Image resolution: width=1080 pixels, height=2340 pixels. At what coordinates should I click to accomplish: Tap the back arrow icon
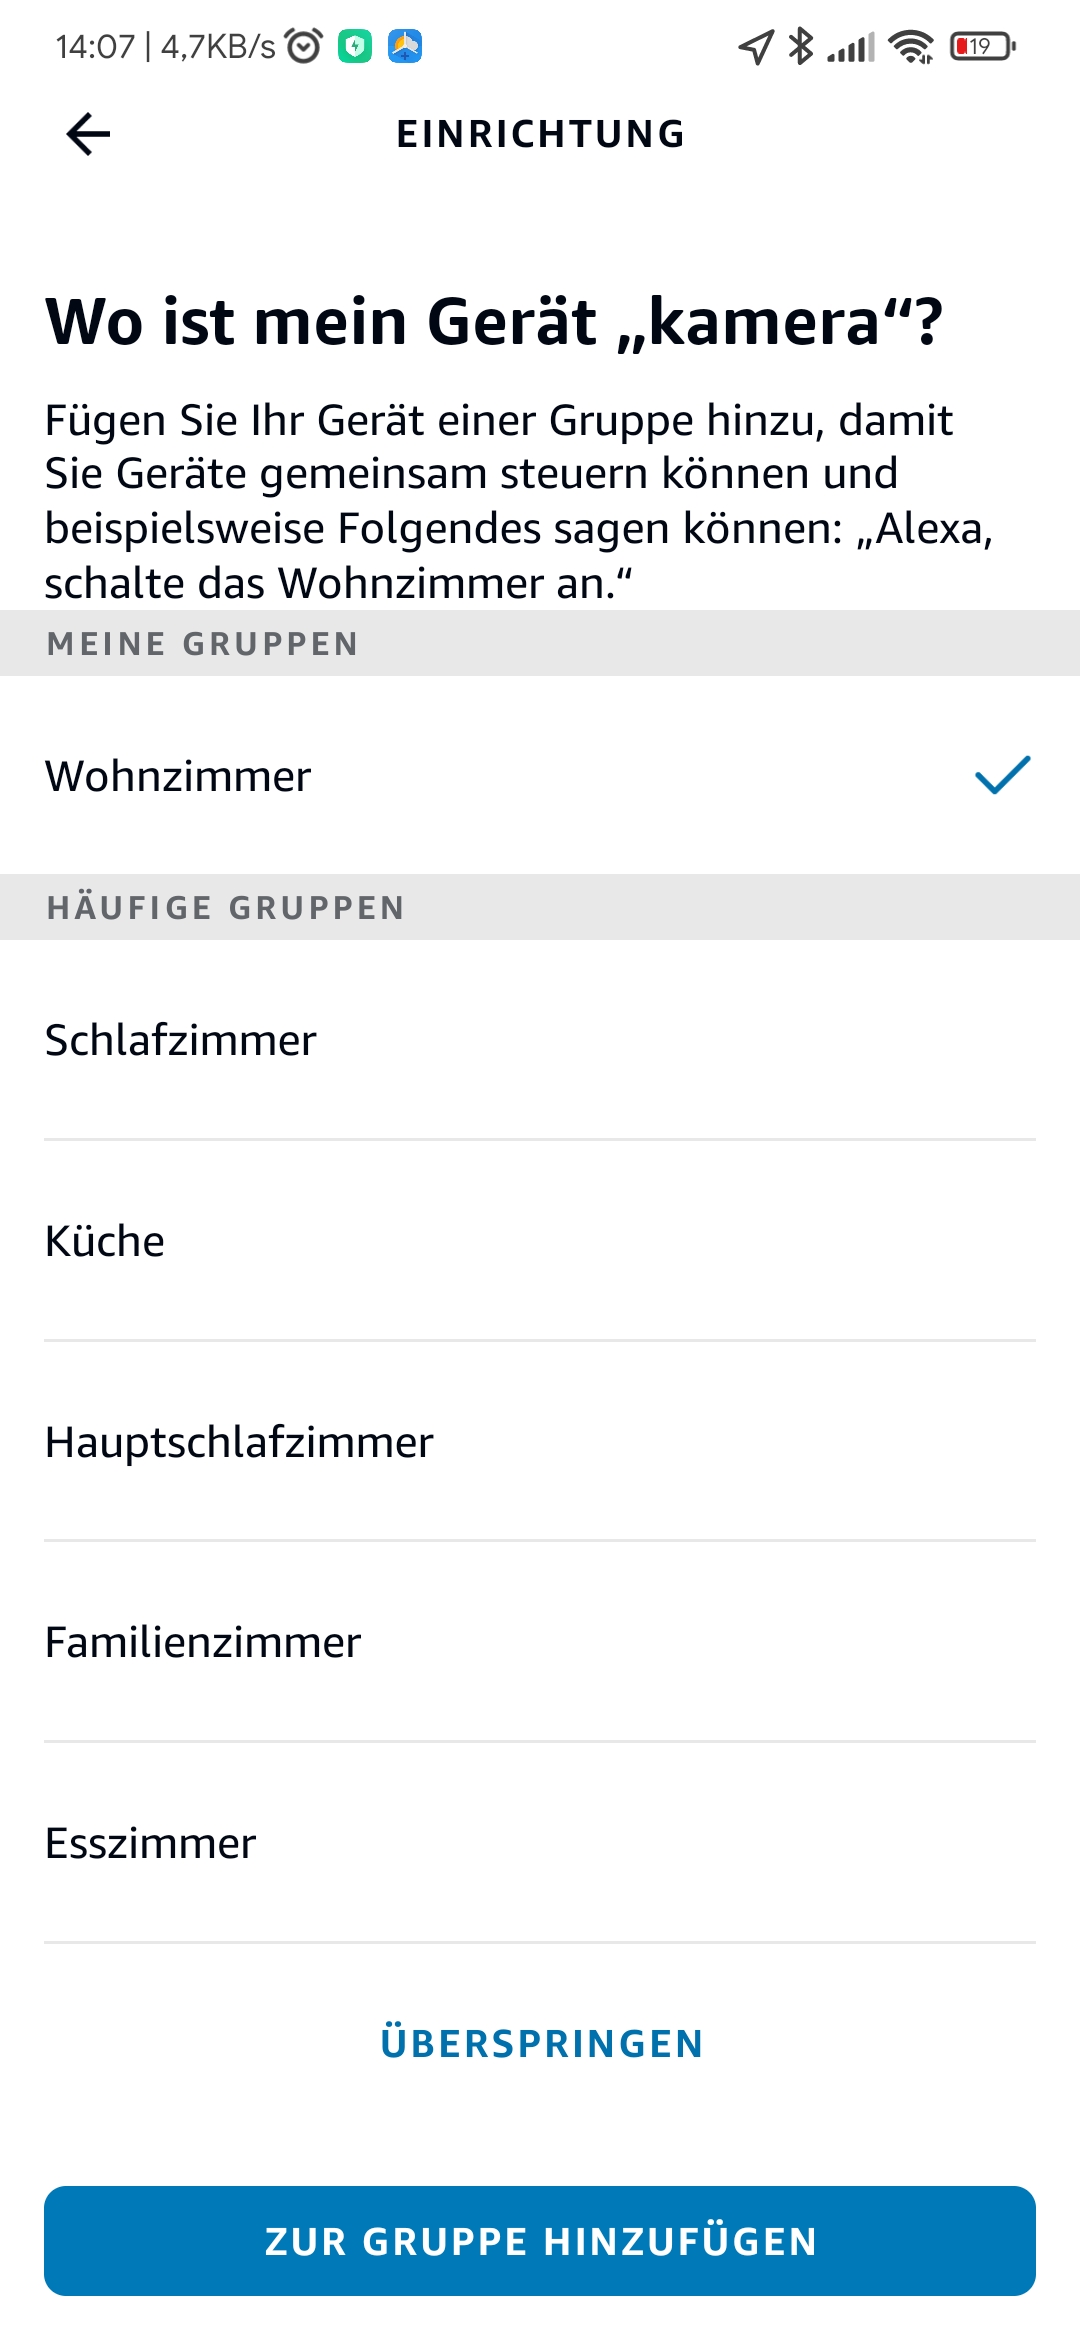[88, 134]
